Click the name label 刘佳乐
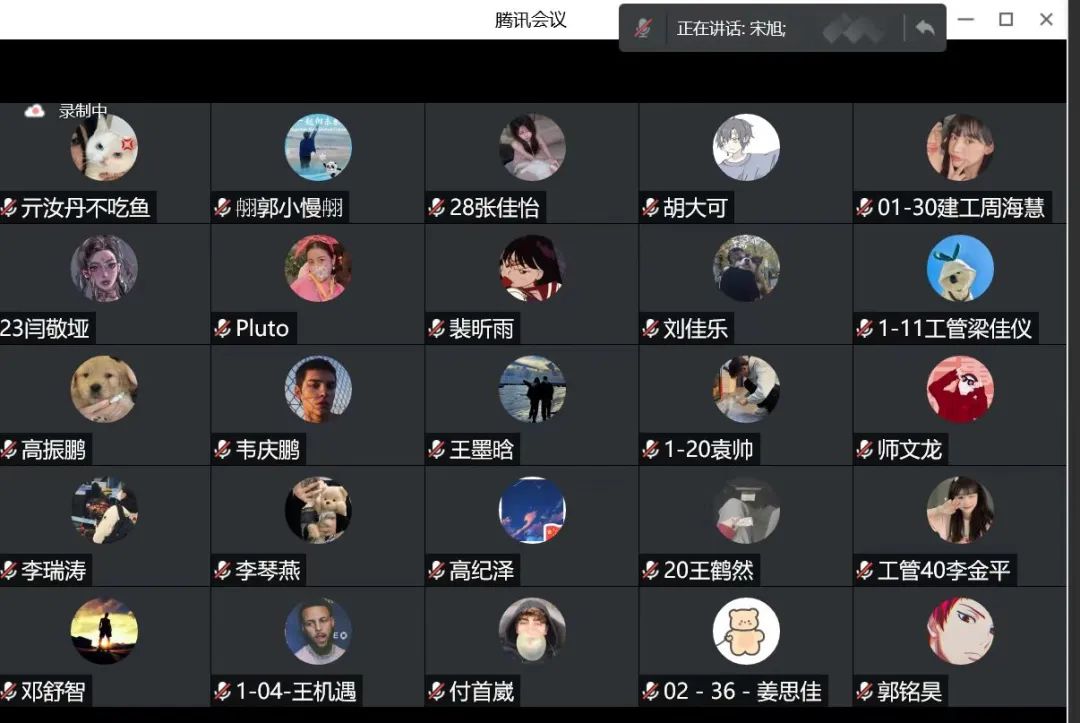The width and height of the screenshot is (1080, 723). point(696,328)
